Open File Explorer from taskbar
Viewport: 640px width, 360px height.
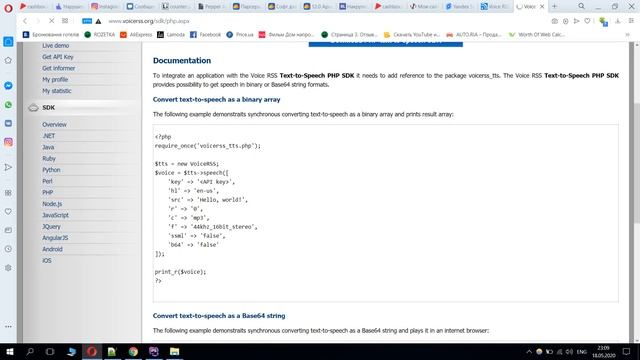(x=175, y=351)
